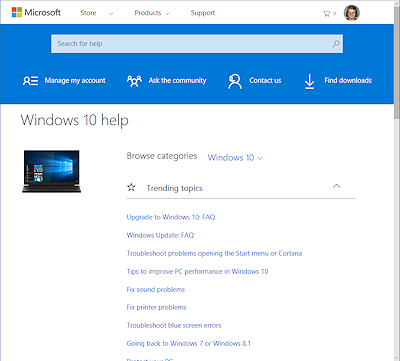Open the Products menu

[148, 13]
